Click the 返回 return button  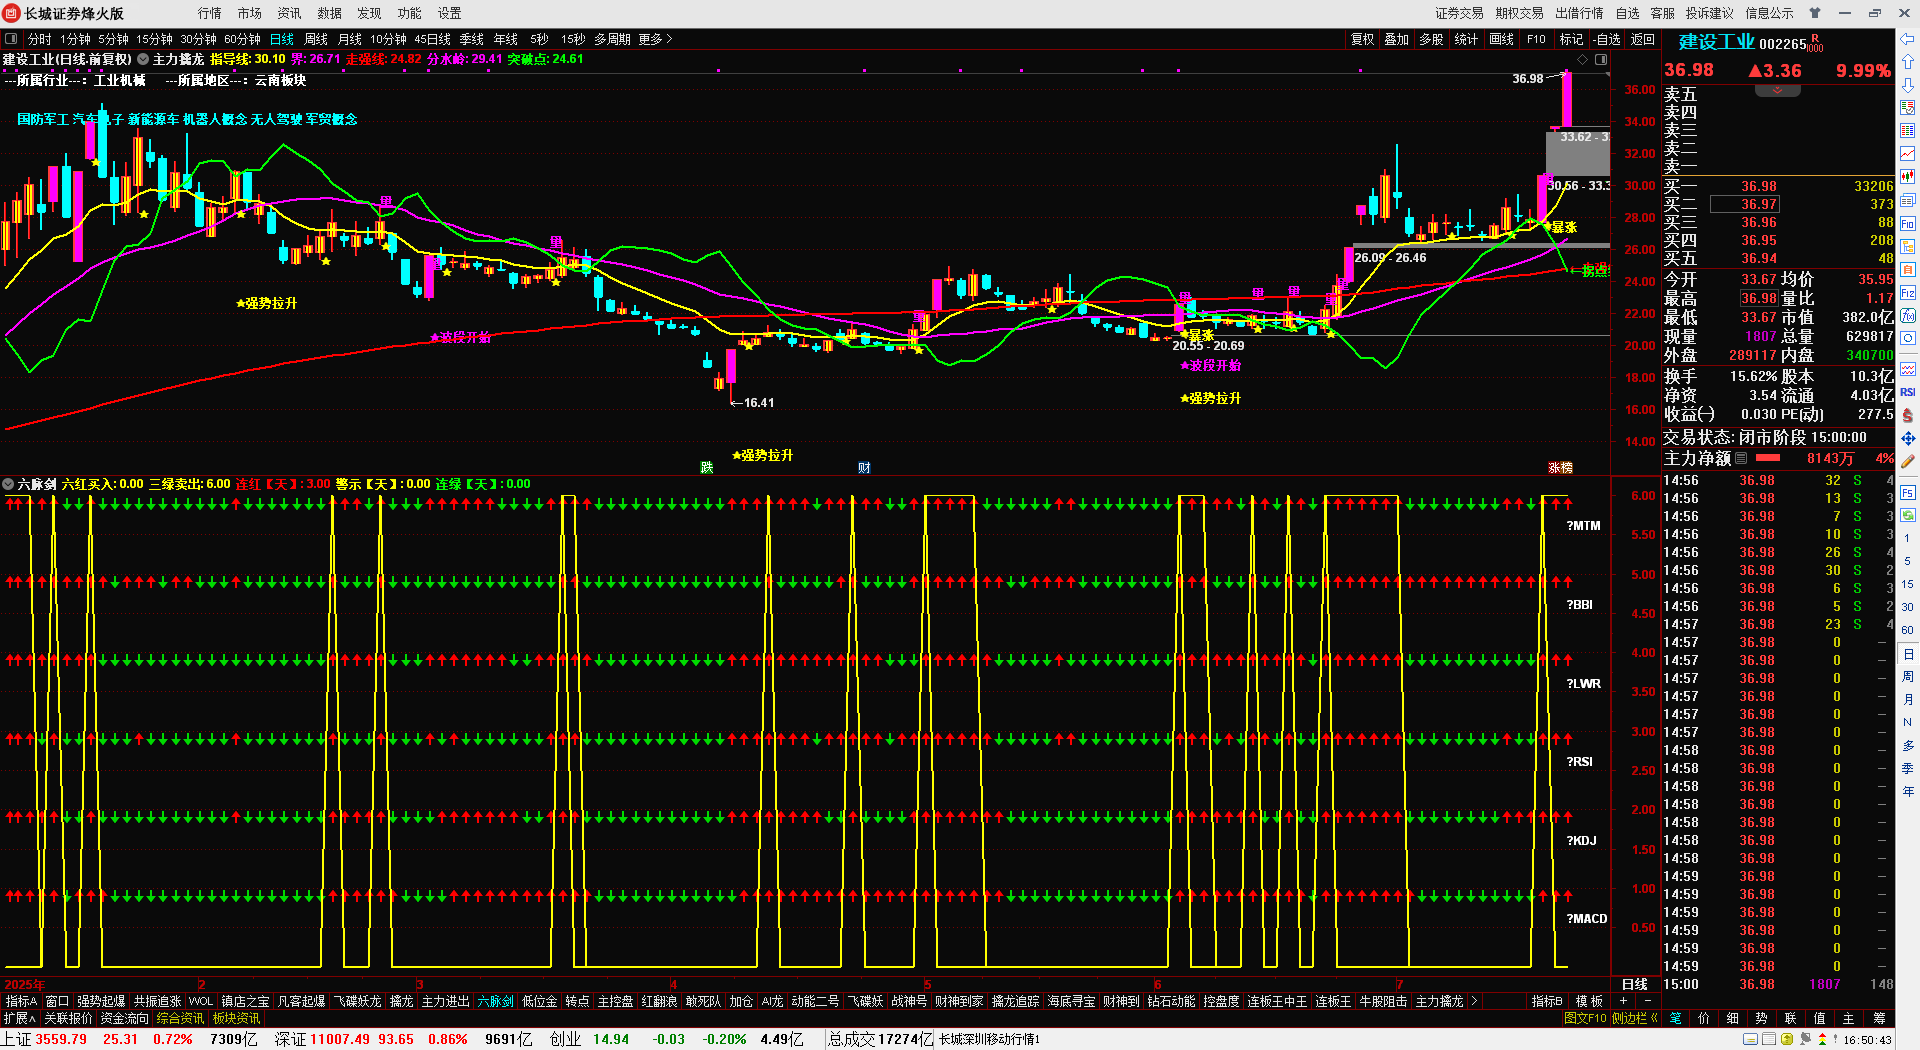point(1643,39)
